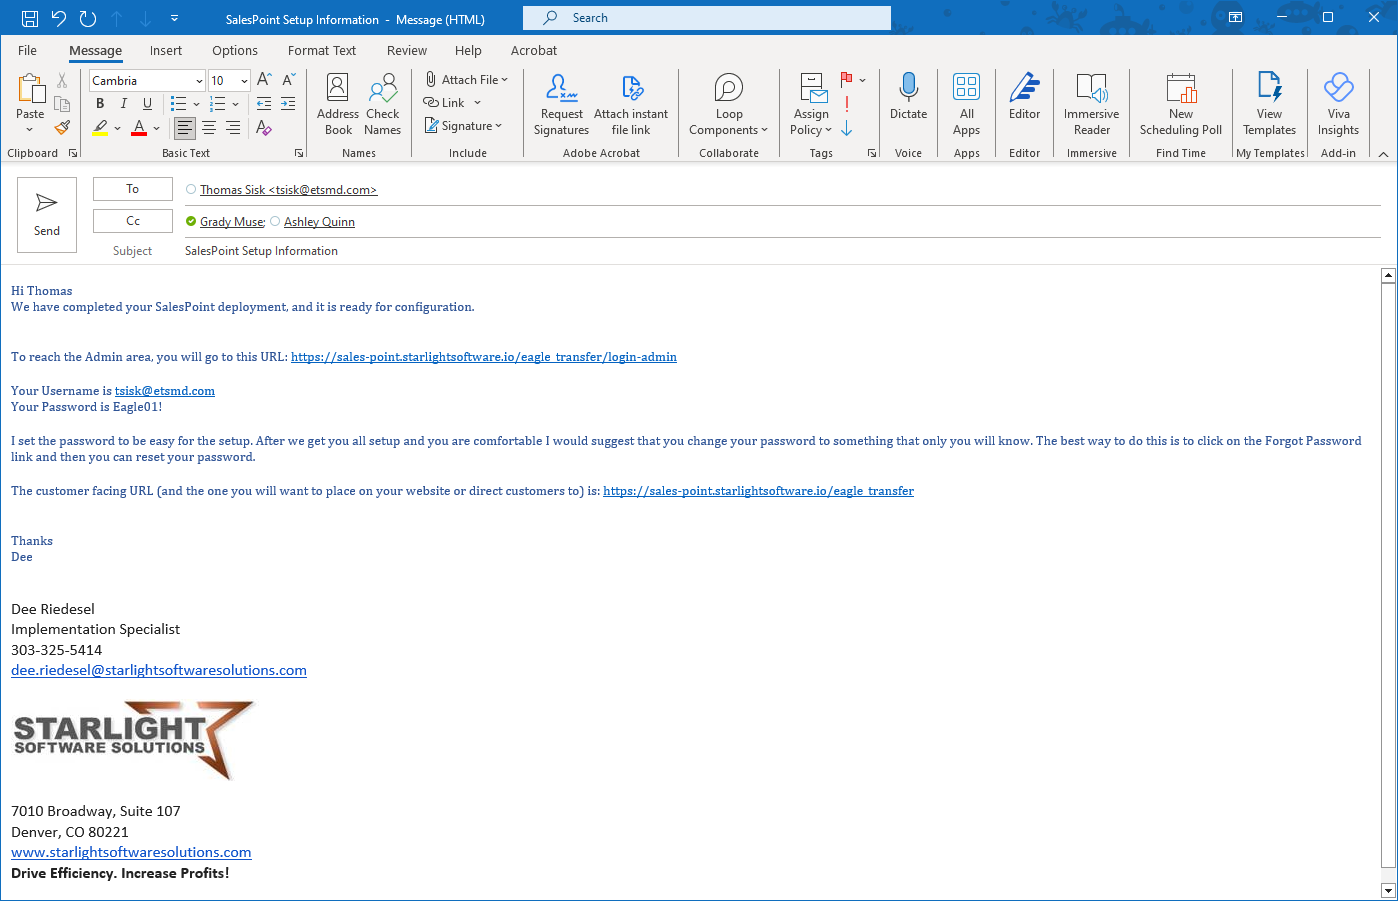This screenshot has width=1398, height=901.
Task: Open the login-admin URL link
Action: [x=484, y=357]
